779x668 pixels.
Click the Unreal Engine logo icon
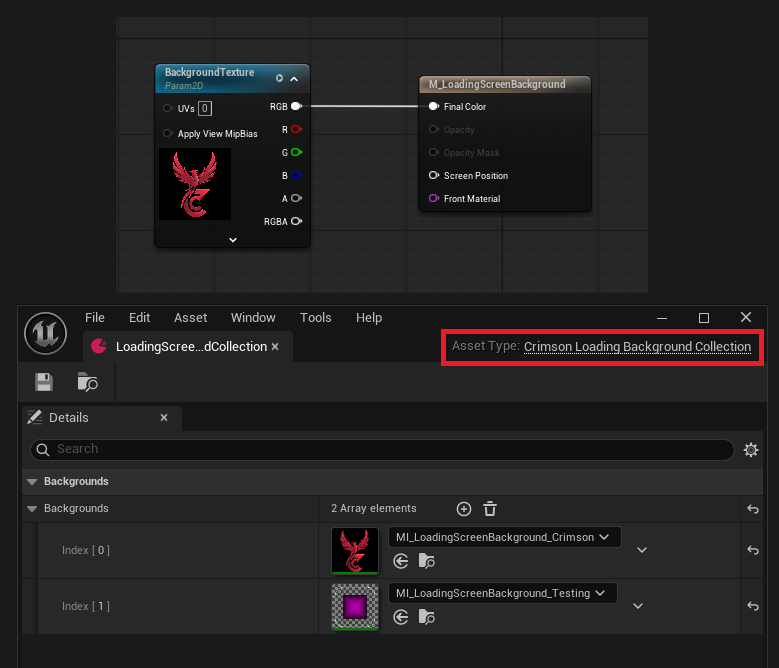pyautogui.click(x=45, y=333)
